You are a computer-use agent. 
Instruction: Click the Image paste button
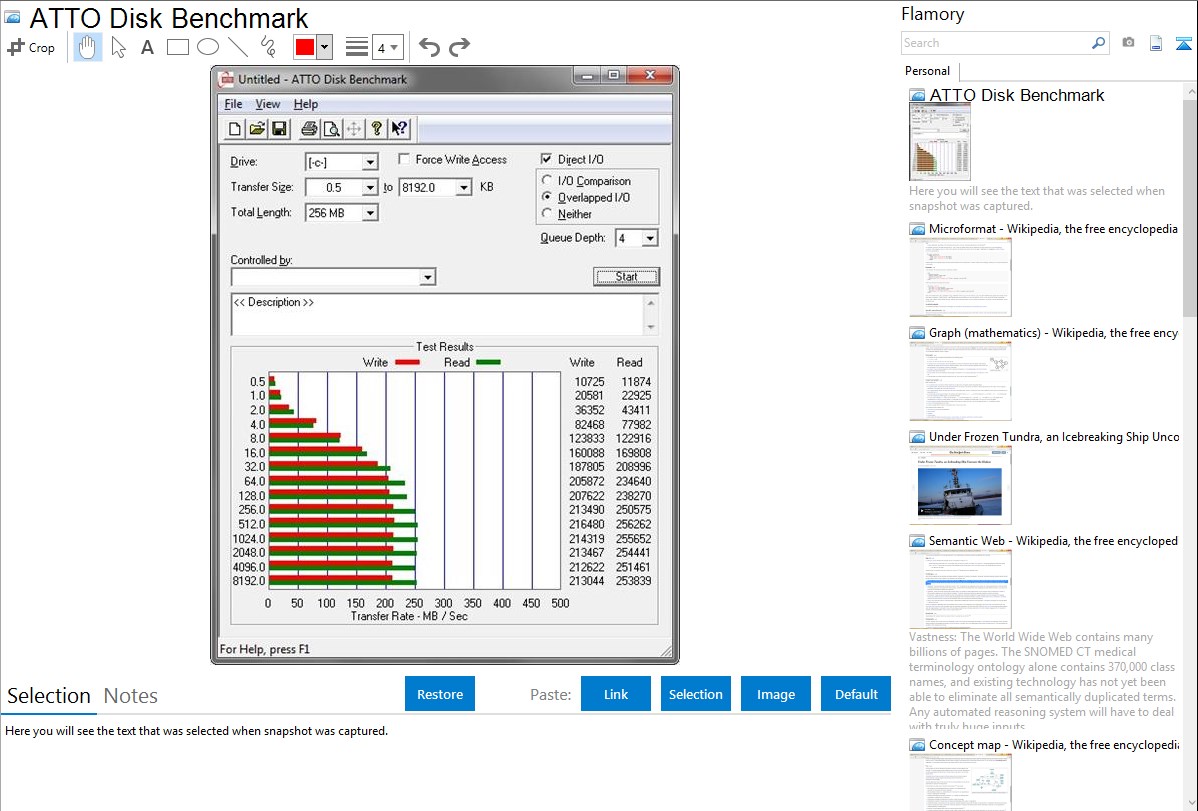point(775,694)
